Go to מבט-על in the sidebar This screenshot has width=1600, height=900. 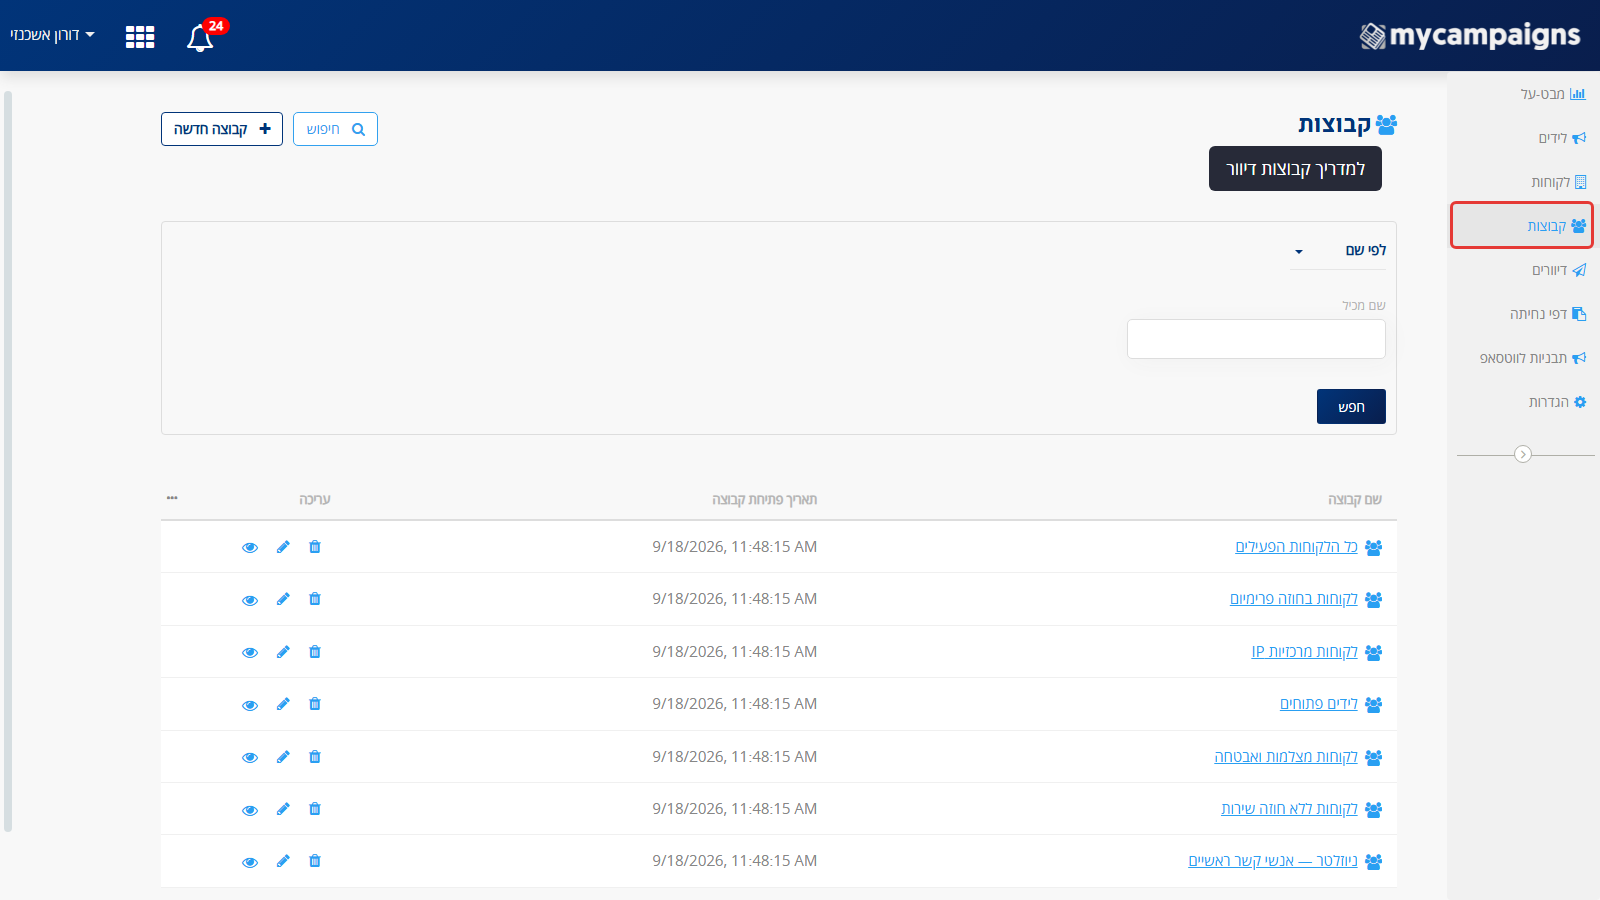[x=1552, y=94]
